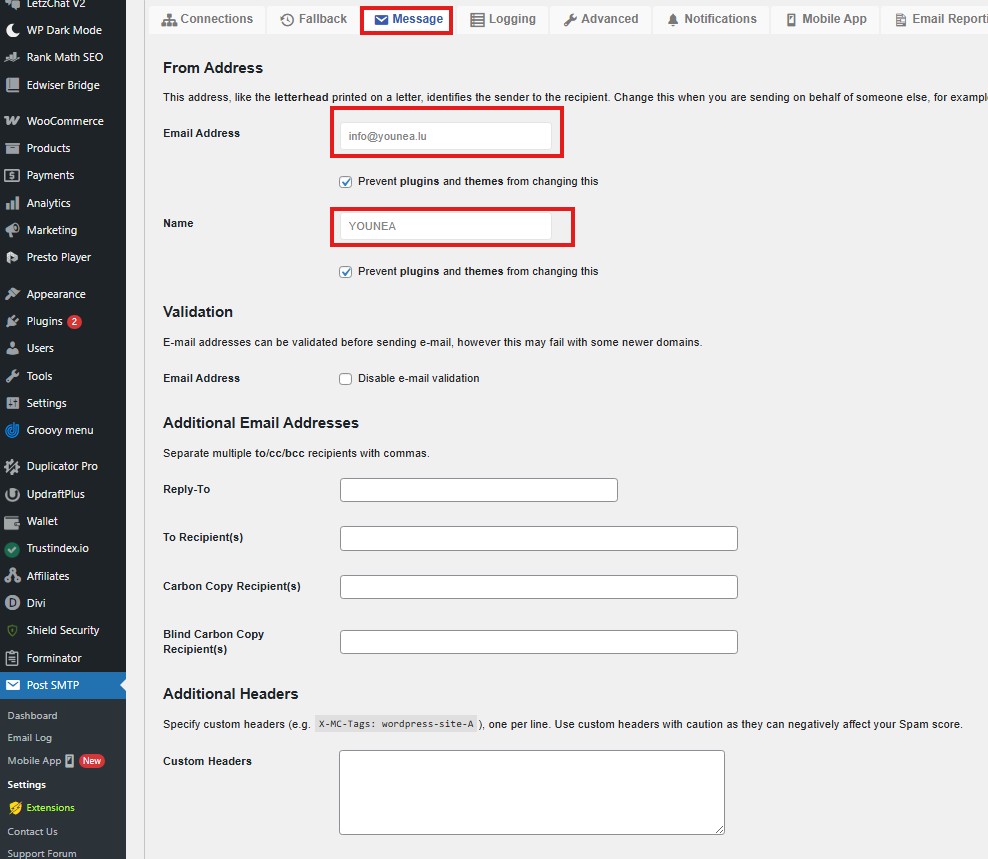Image resolution: width=988 pixels, height=859 pixels.
Task: Click the Edwiser Bridge sidebar icon
Action: pyautogui.click(x=12, y=85)
